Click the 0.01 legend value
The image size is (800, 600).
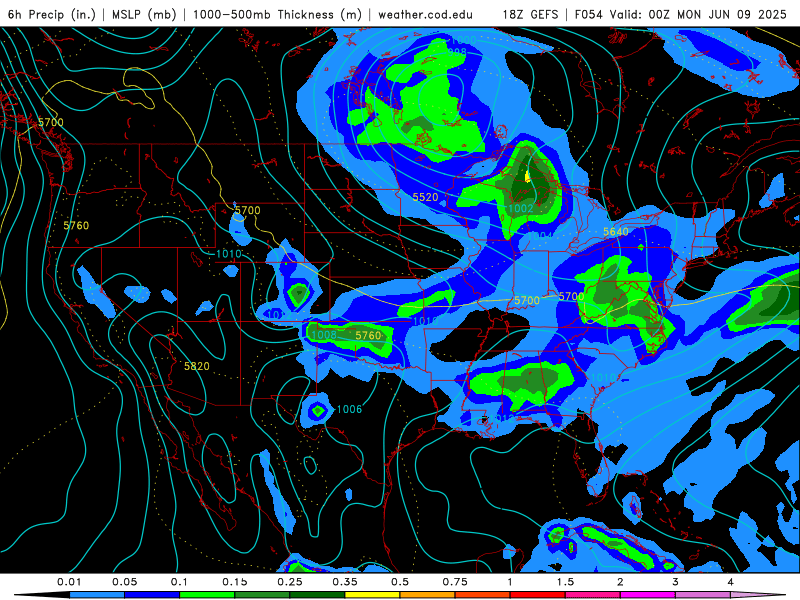coord(69,582)
